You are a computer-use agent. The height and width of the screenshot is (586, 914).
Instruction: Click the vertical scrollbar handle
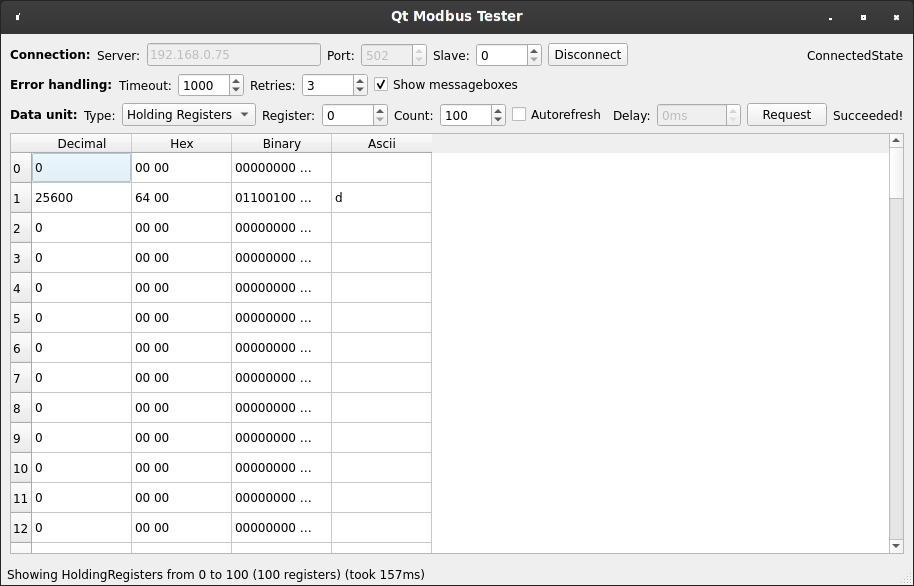pos(896,173)
